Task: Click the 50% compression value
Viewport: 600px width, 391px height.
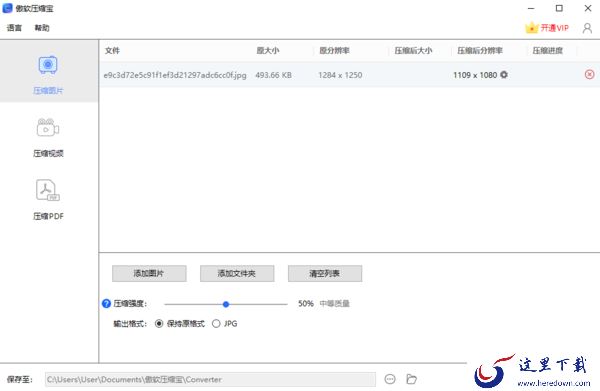Action: pos(306,303)
